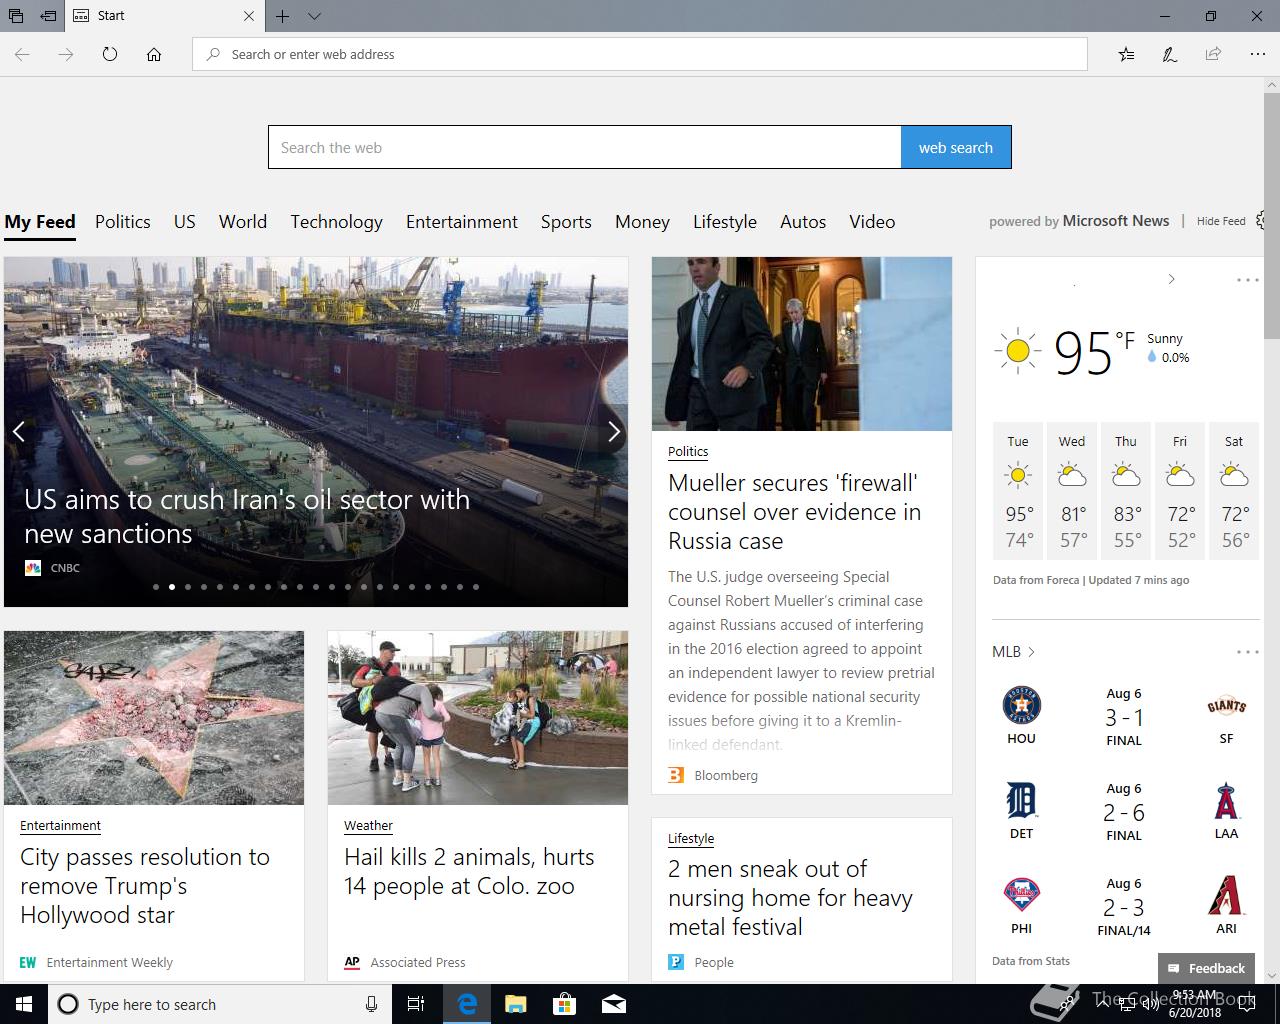The width and height of the screenshot is (1280, 1024).
Task: Open the Video tab
Action: pos(872,222)
